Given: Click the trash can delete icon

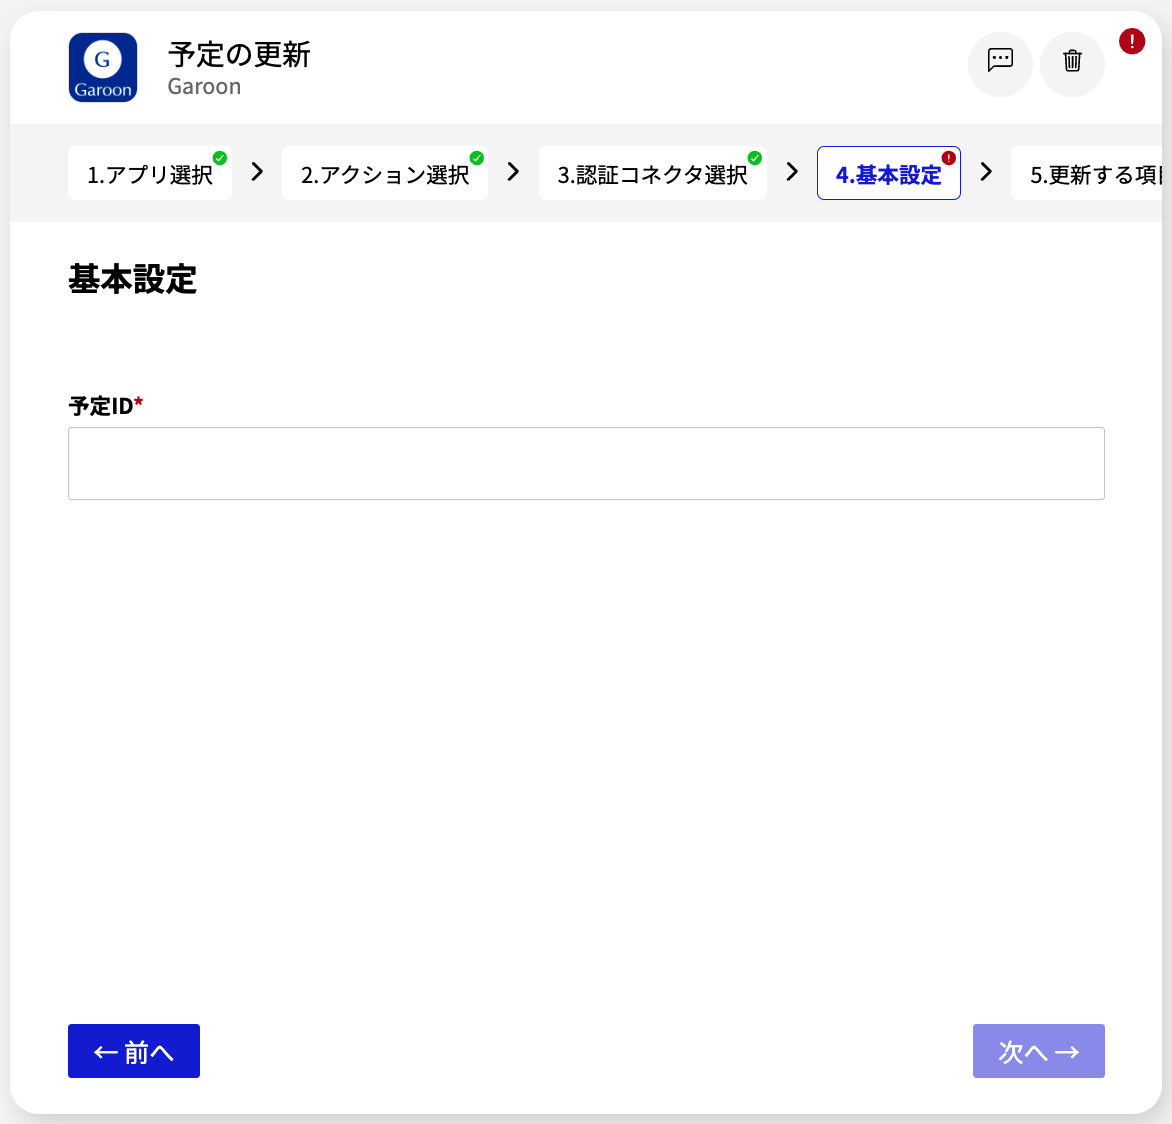Looking at the screenshot, I should [1072, 64].
